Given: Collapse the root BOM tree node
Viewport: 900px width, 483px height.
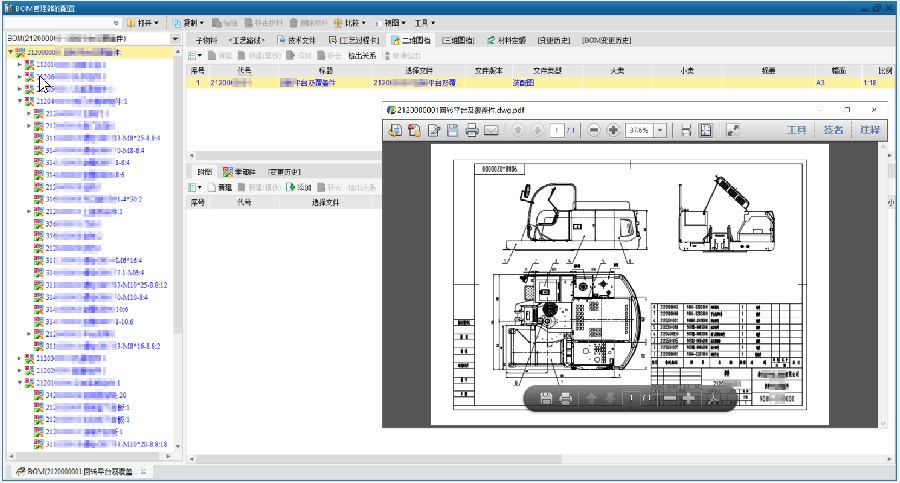Looking at the screenshot, I should (10, 52).
